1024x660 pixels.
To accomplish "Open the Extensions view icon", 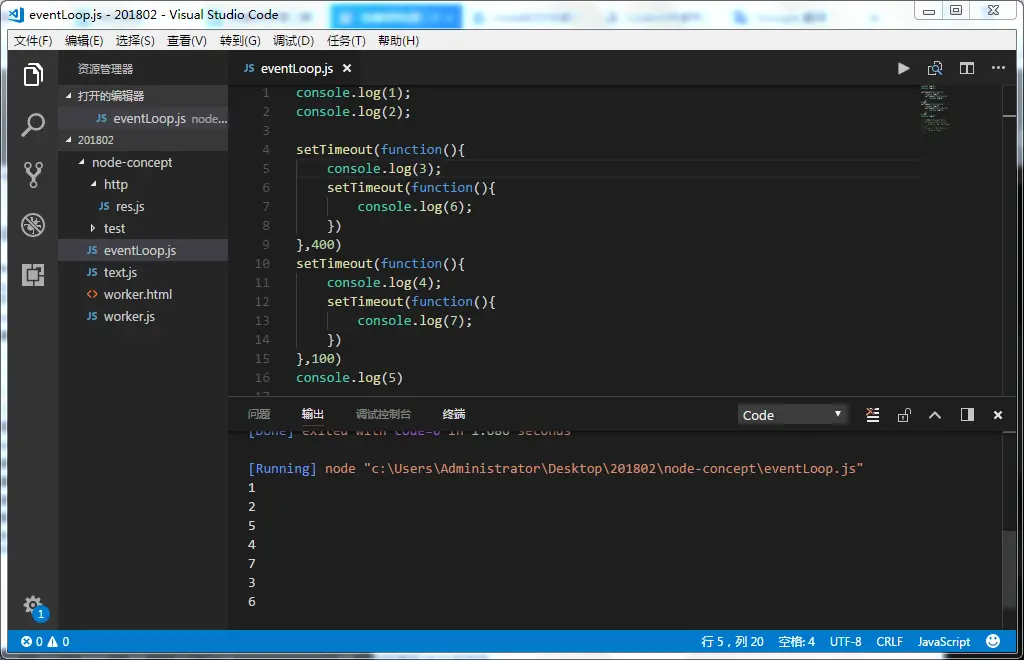I will pyautogui.click(x=33, y=275).
